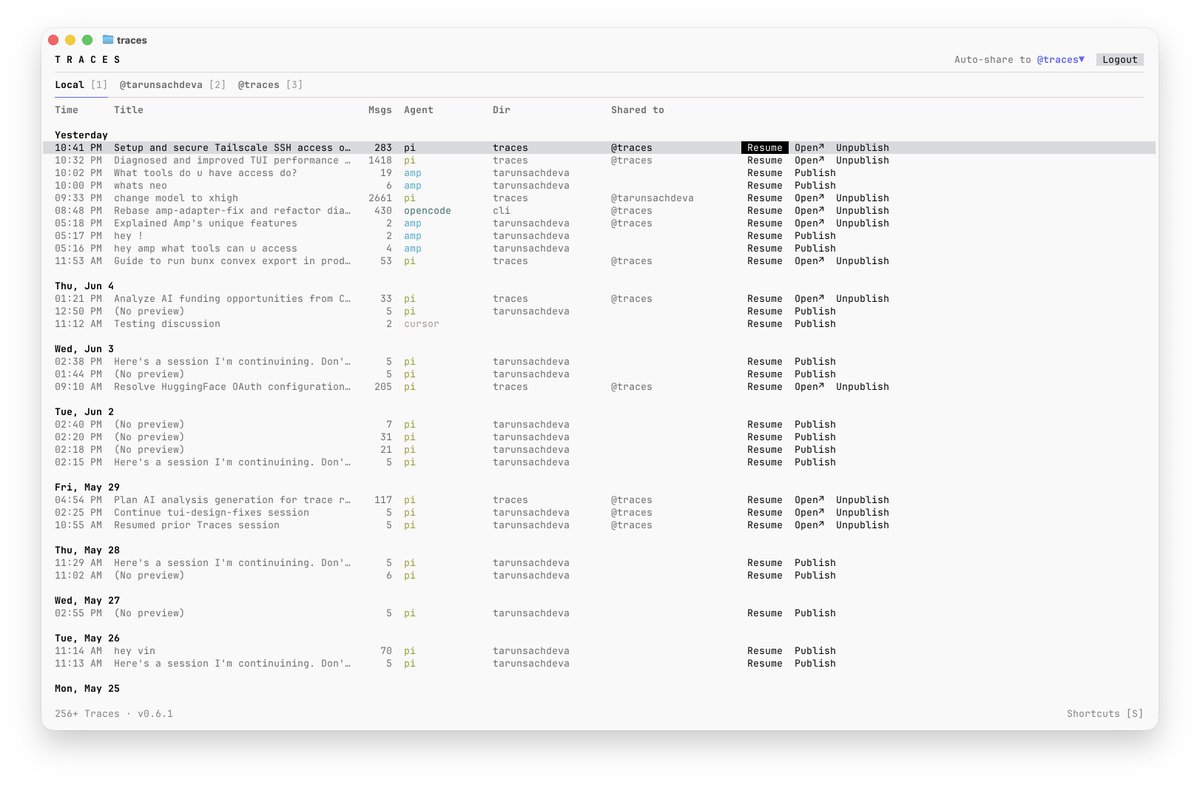The height and width of the screenshot is (785, 1200).
Task: Click the Logout button
Action: coord(1119,60)
